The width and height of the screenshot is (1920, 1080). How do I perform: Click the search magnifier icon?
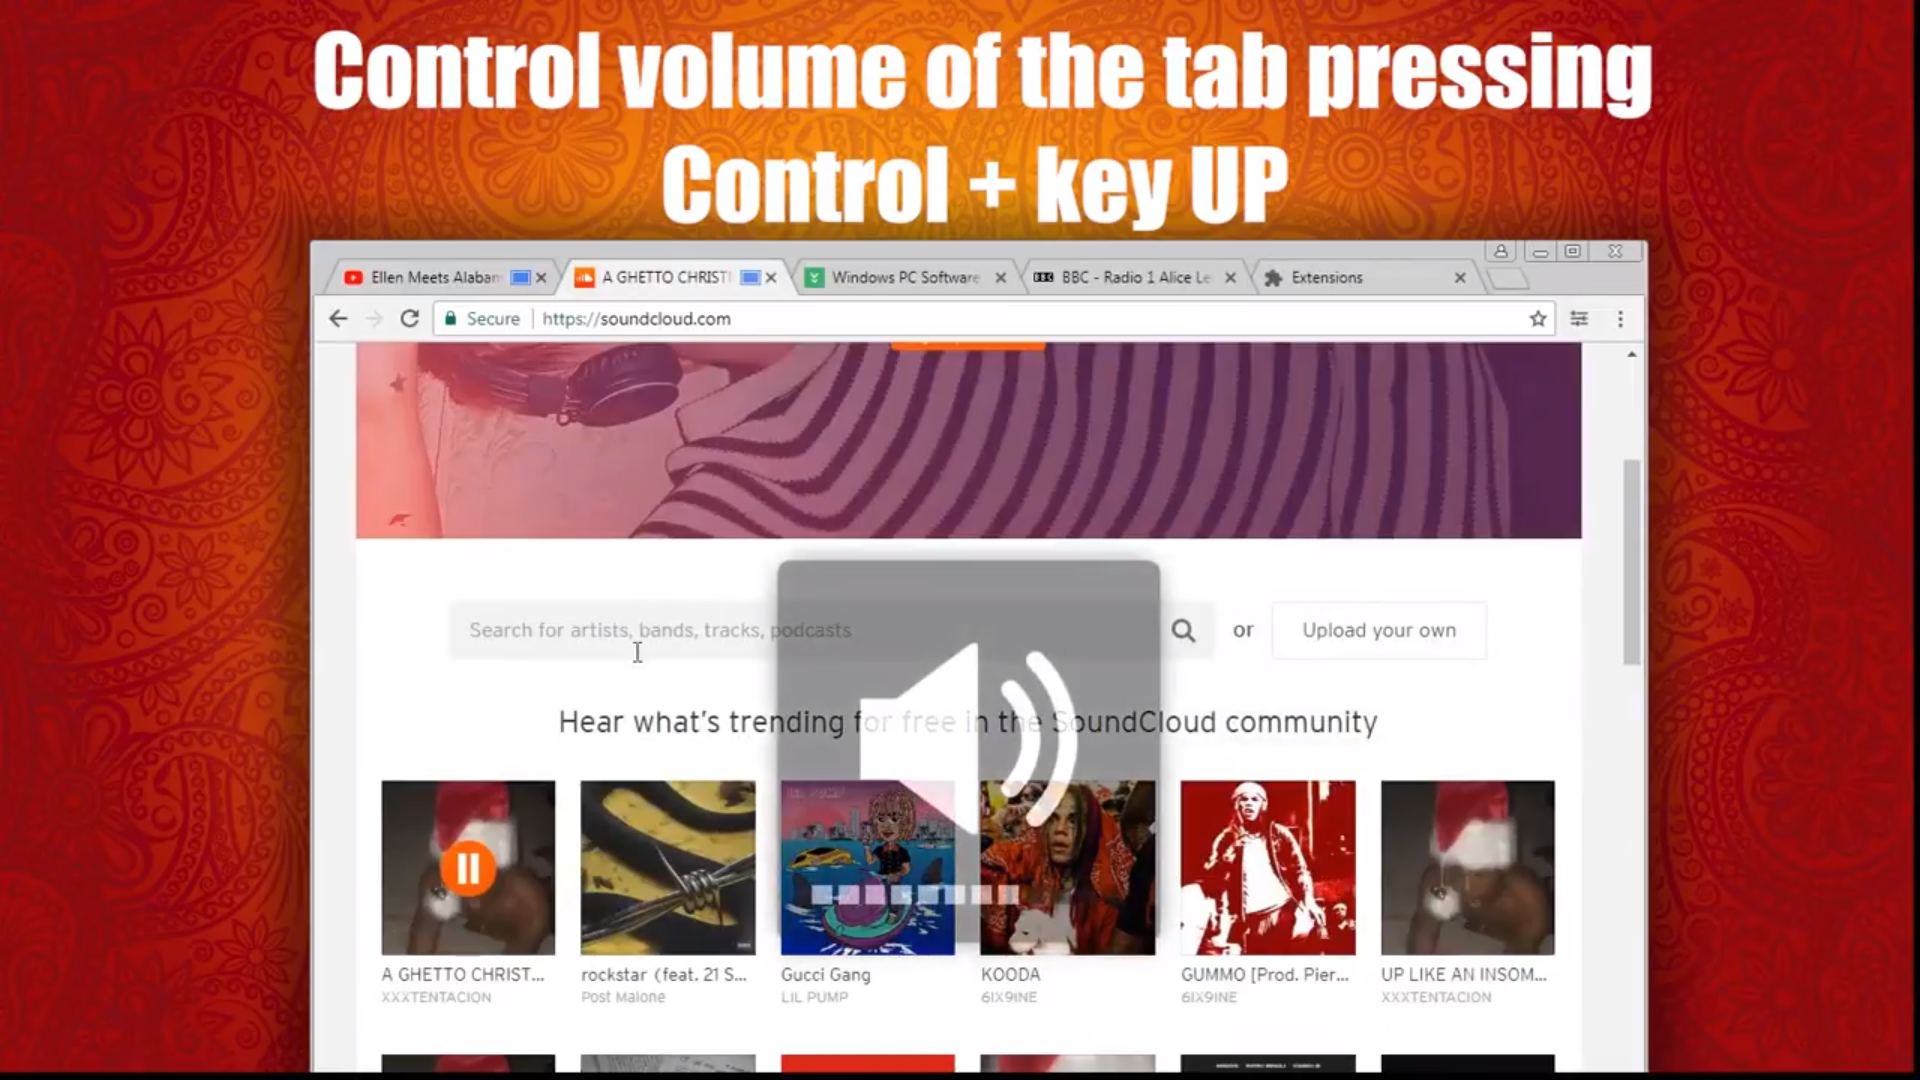pos(1183,630)
